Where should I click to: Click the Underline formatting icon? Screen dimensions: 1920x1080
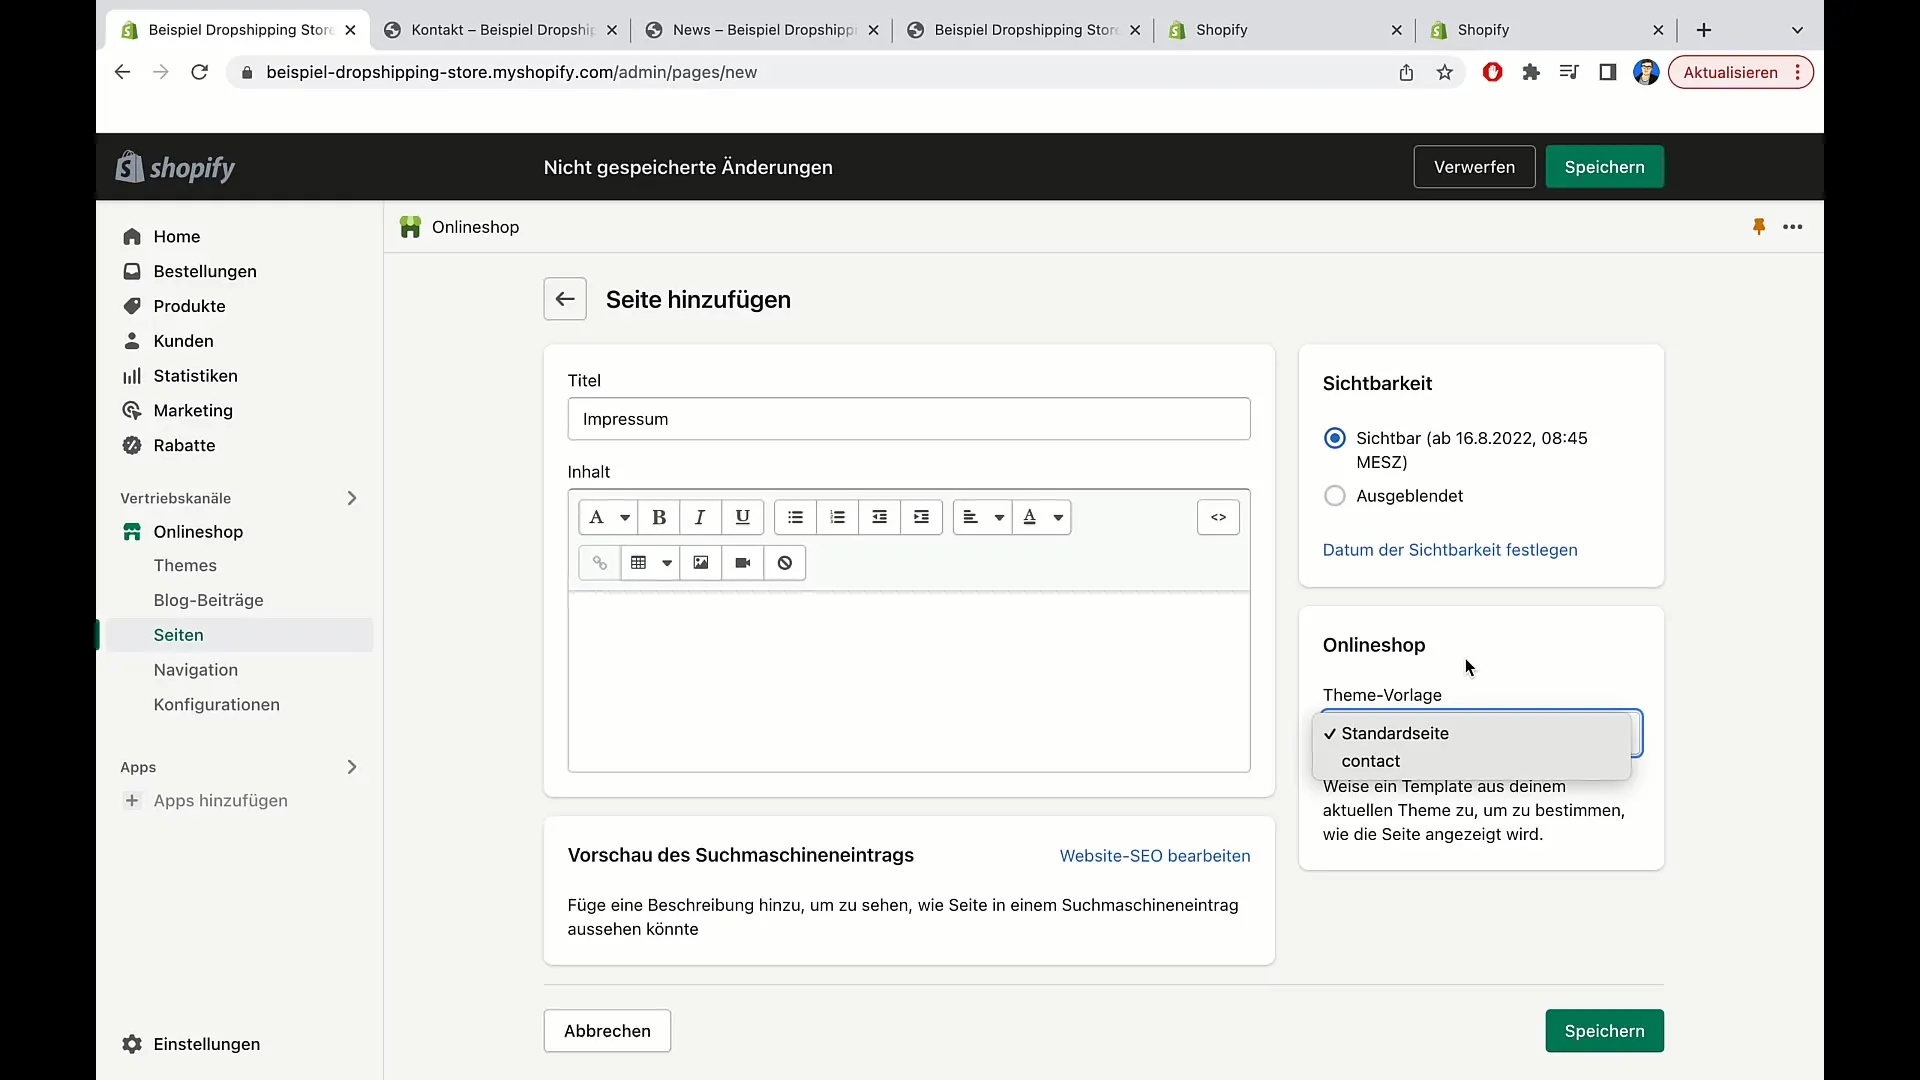coord(741,516)
